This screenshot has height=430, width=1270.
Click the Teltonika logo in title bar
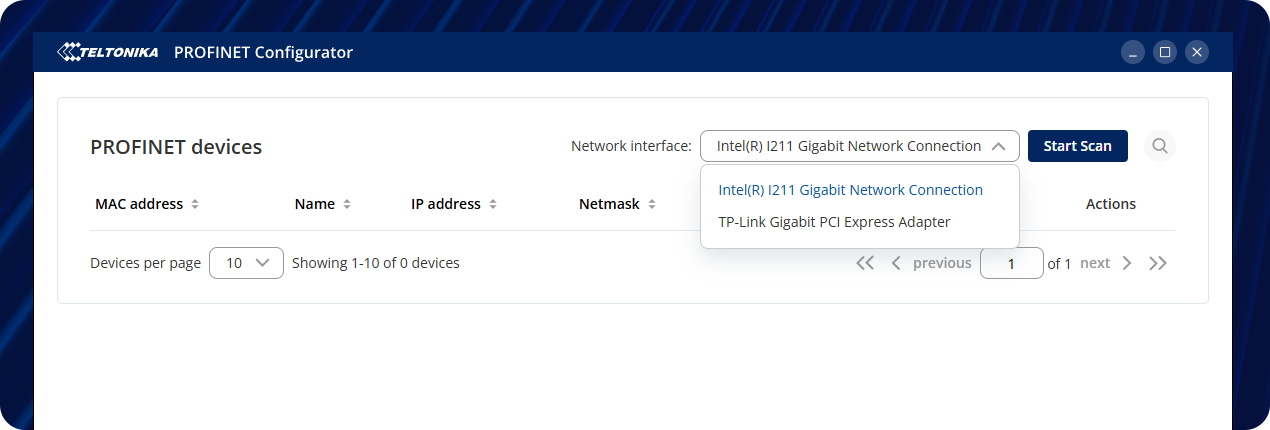pos(109,52)
